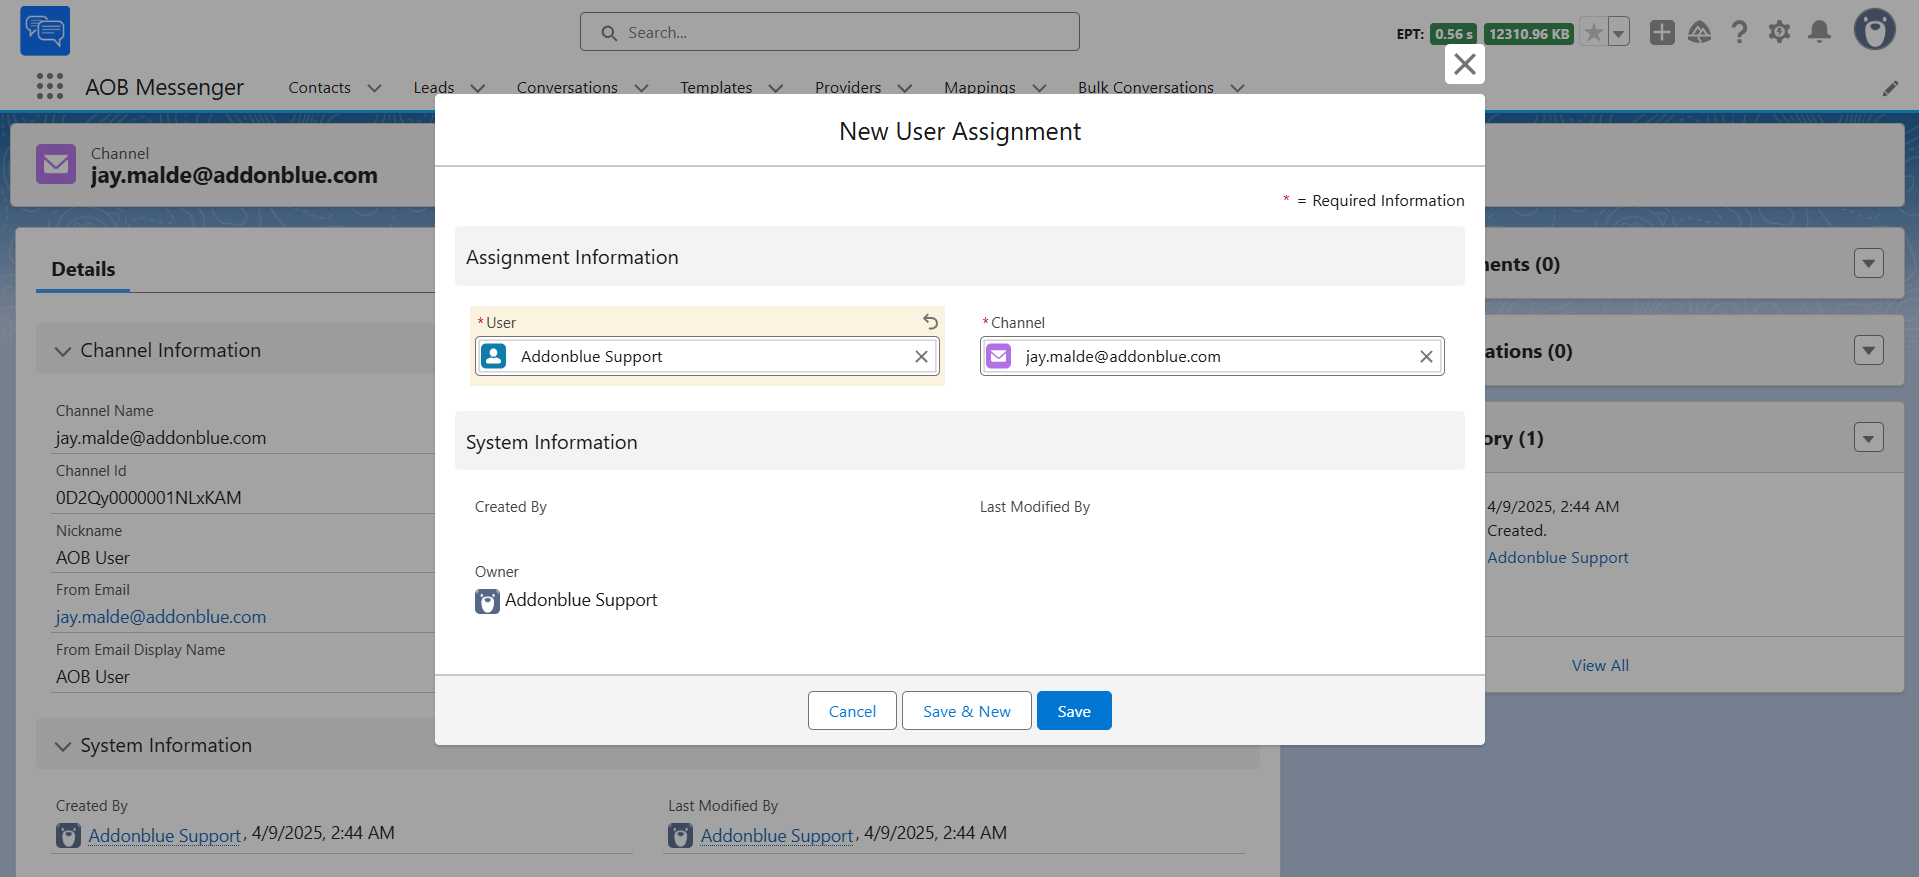This screenshot has height=877, width=1919.
Task: Open the App Launcher grid icon
Action: click(50, 87)
